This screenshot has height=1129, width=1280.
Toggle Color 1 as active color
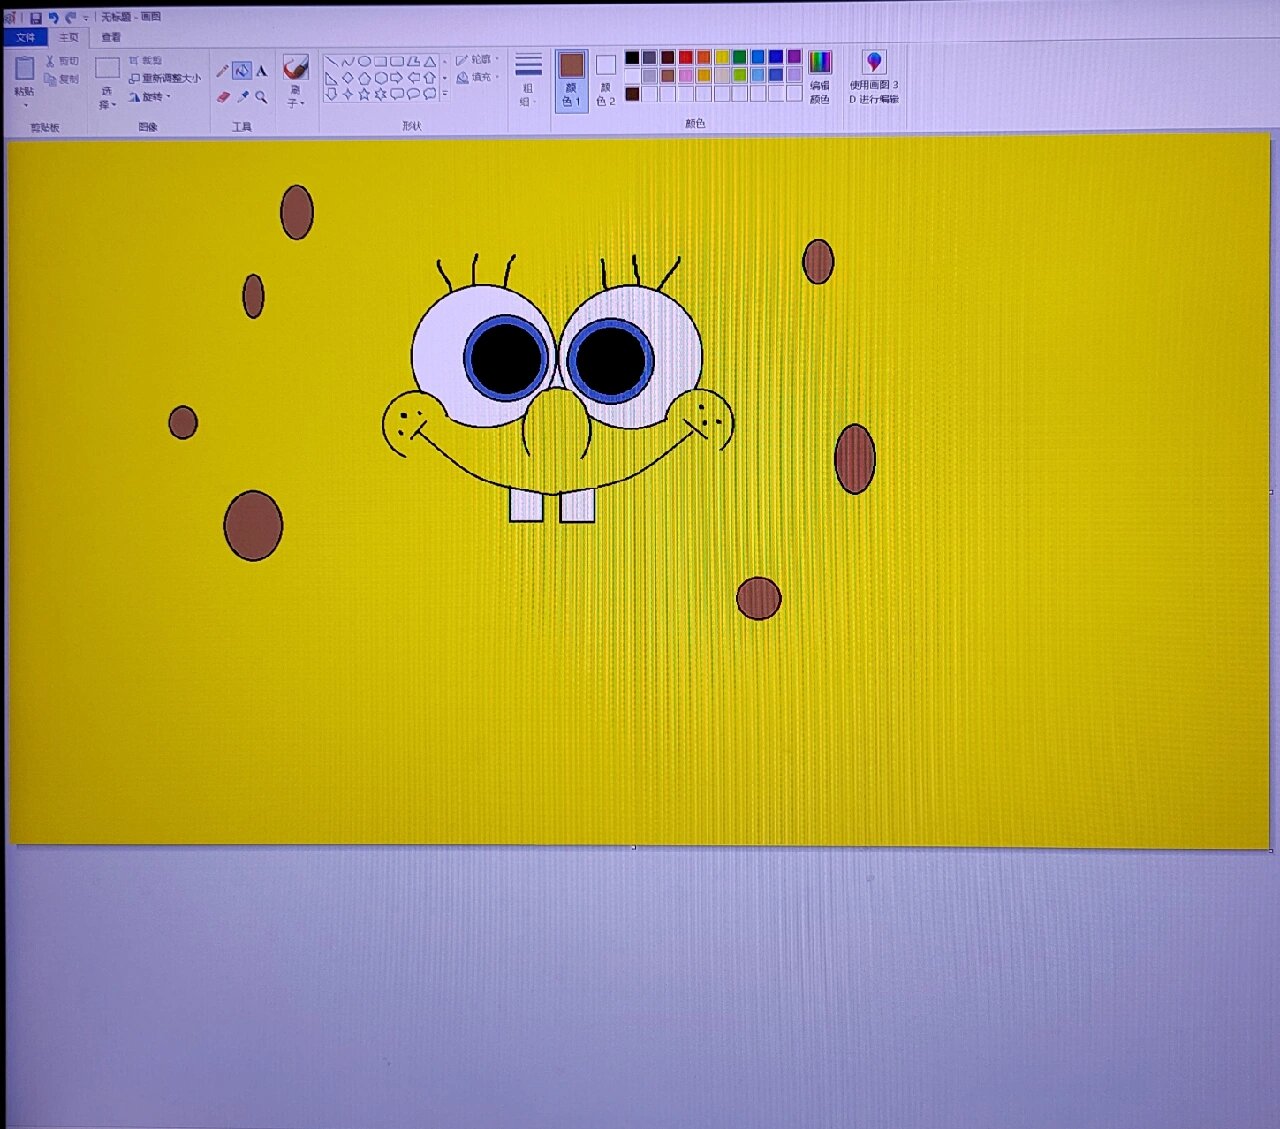pyautogui.click(x=571, y=80)
